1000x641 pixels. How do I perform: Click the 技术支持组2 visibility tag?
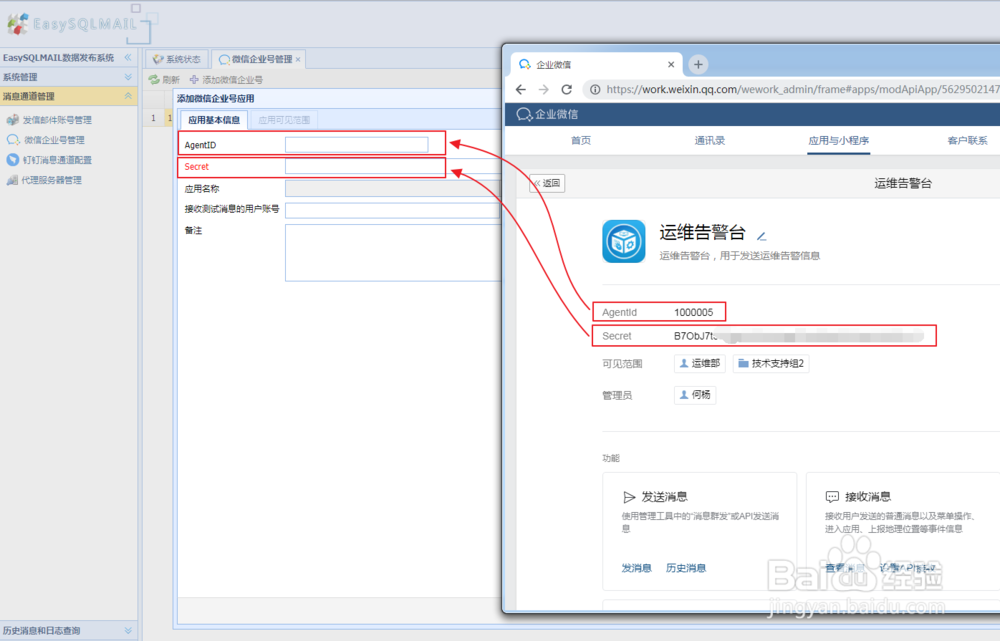pyautogui.click(x=771, y=364)
